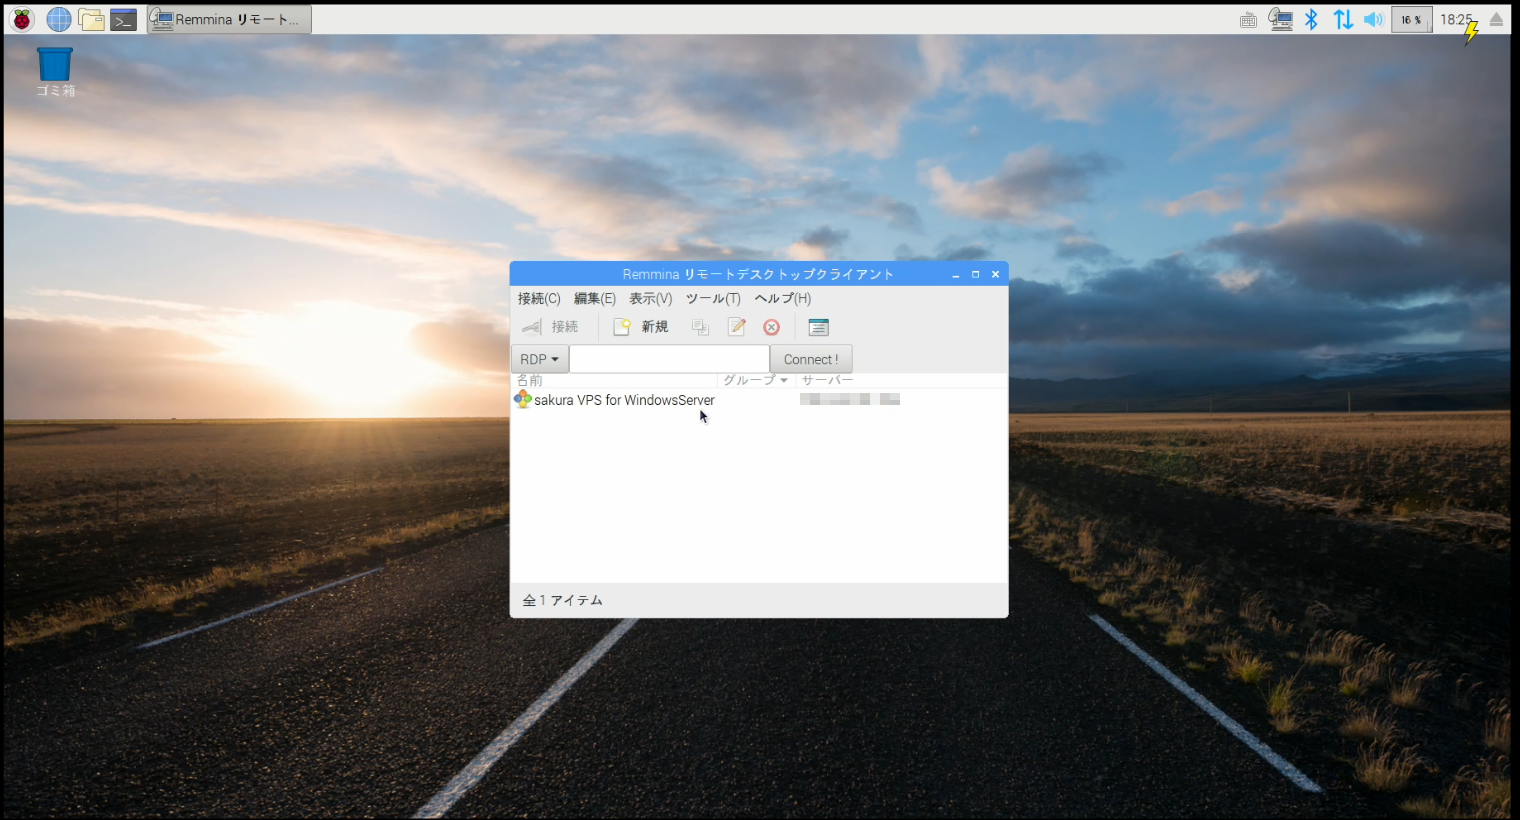
Task: Click the red delete profile icon
Action: [x=771, y=327]
